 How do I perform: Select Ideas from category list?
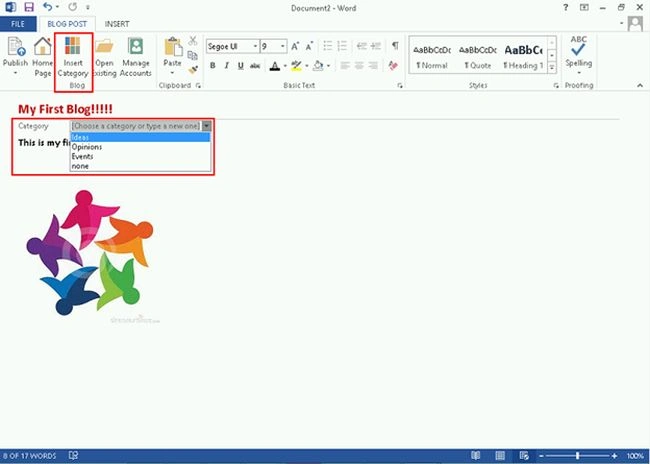coord(141,137)
